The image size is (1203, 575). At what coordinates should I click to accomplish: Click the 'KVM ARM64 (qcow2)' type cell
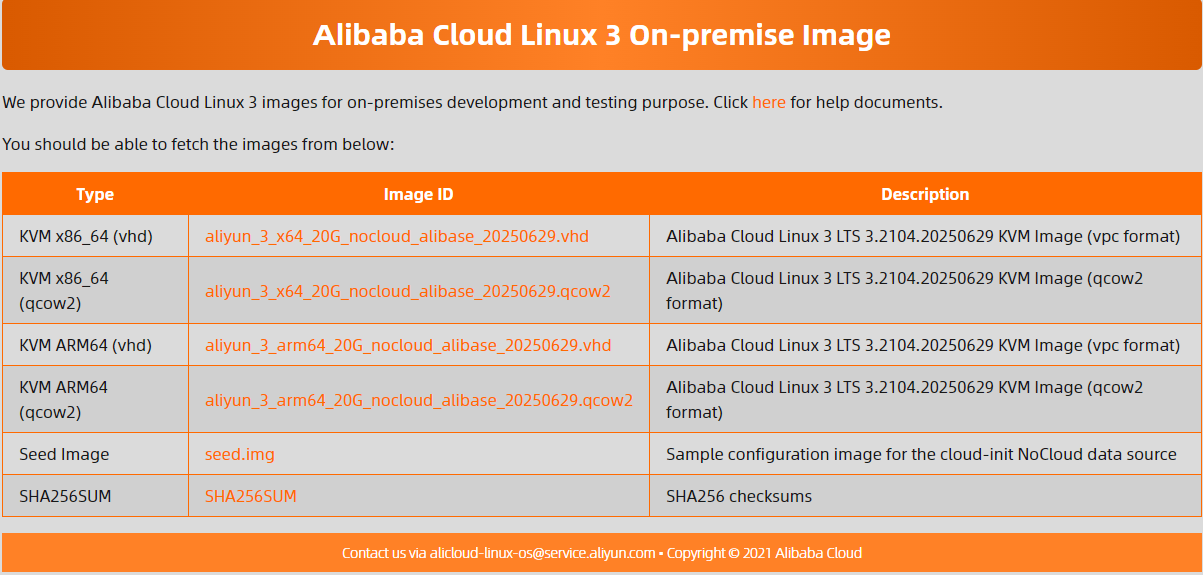point(63,399)
